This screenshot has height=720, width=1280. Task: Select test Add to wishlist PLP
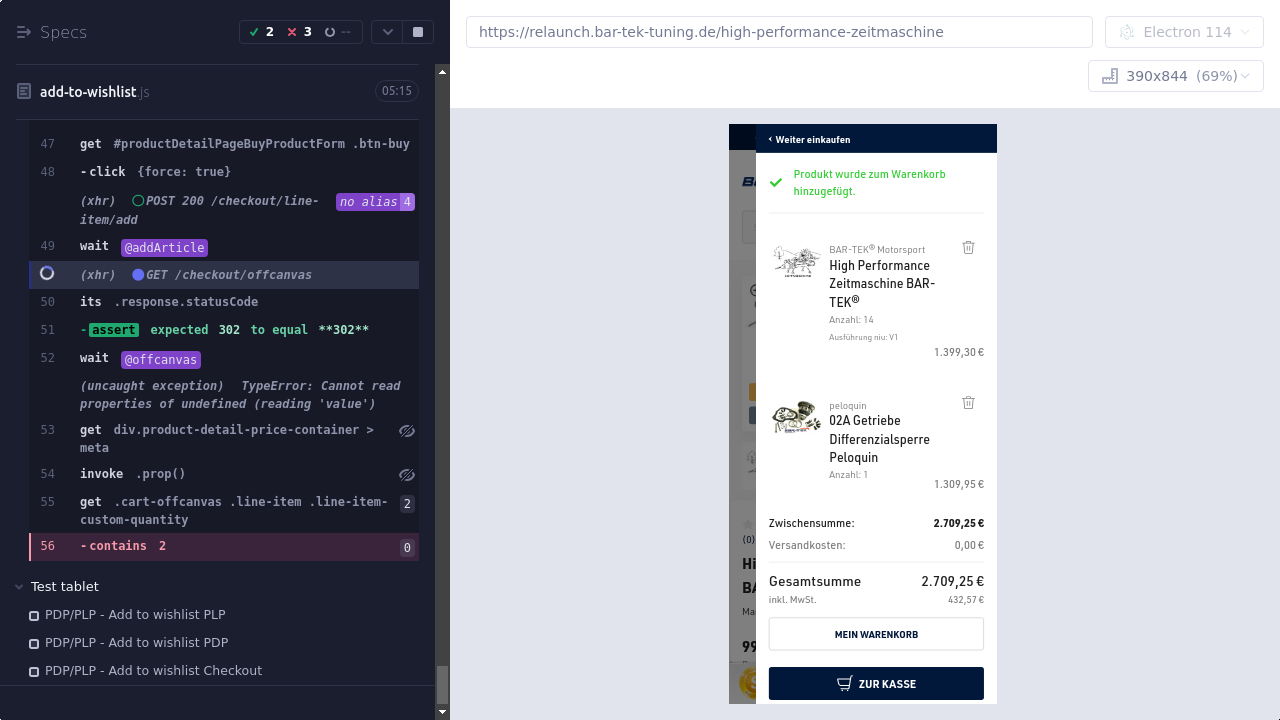point(135,615)
